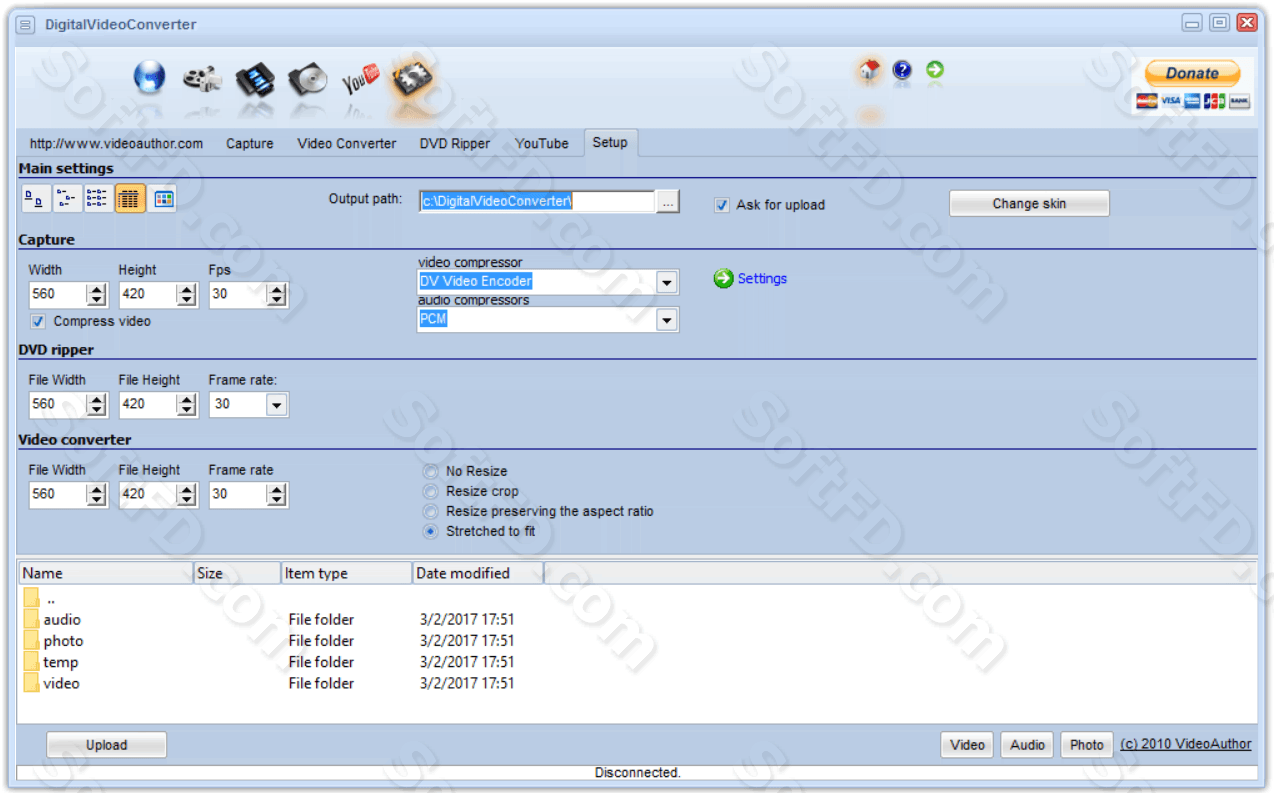The image size is (1274, 793).
Task: Toggle the Compress video checkbox
Action: tap(38, 321)
